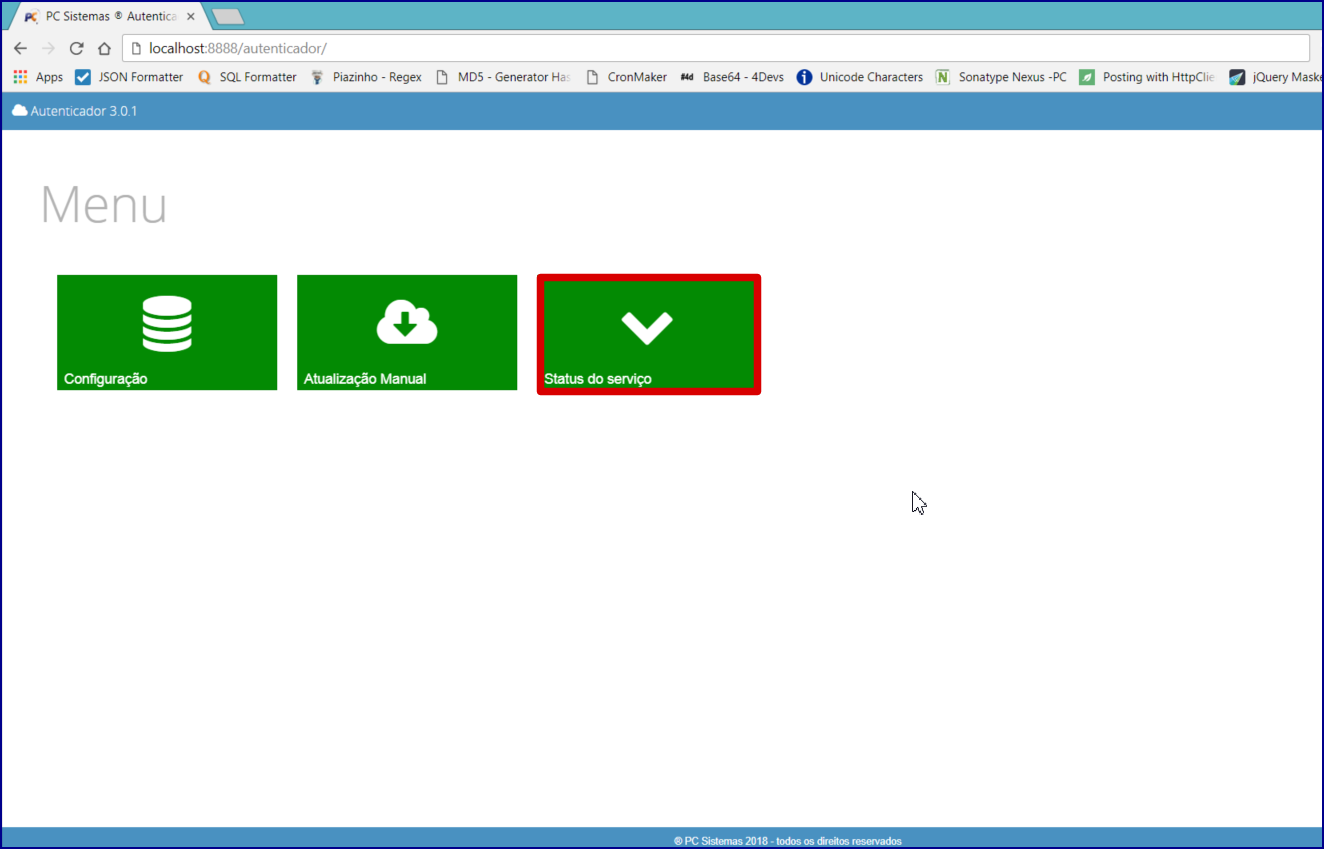Open the Base64 - 4Devs bookmark
Viewport: 1324px width, 849px height.
tap(732, 77)
